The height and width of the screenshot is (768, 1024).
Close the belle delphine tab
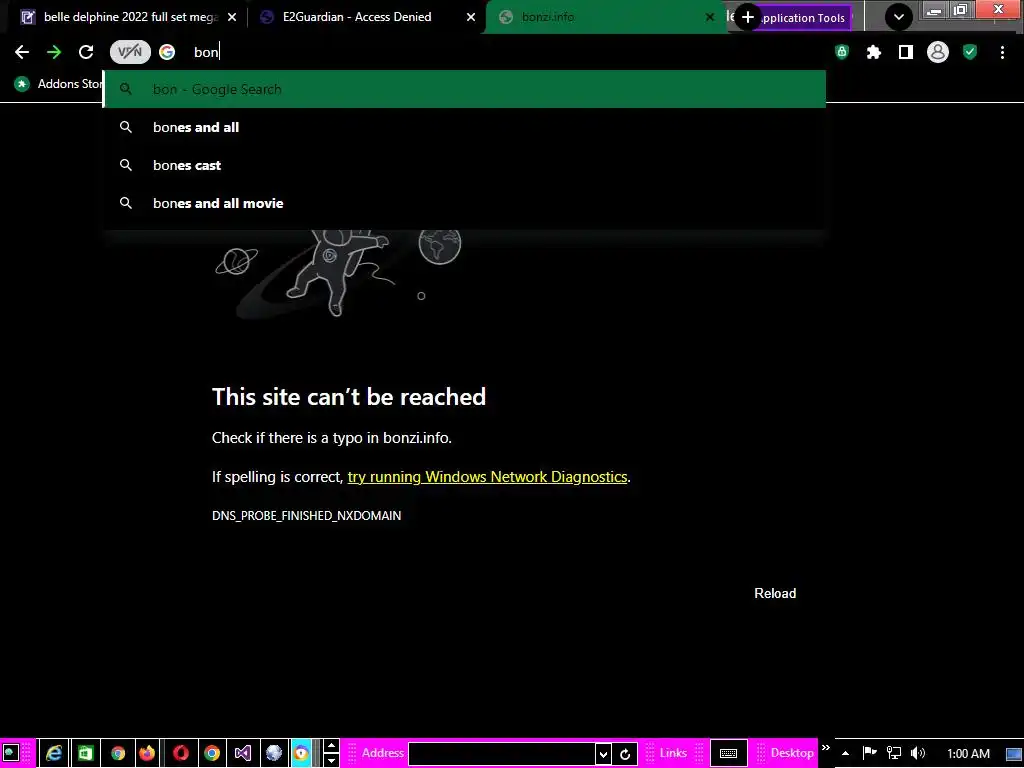(232, 18)
